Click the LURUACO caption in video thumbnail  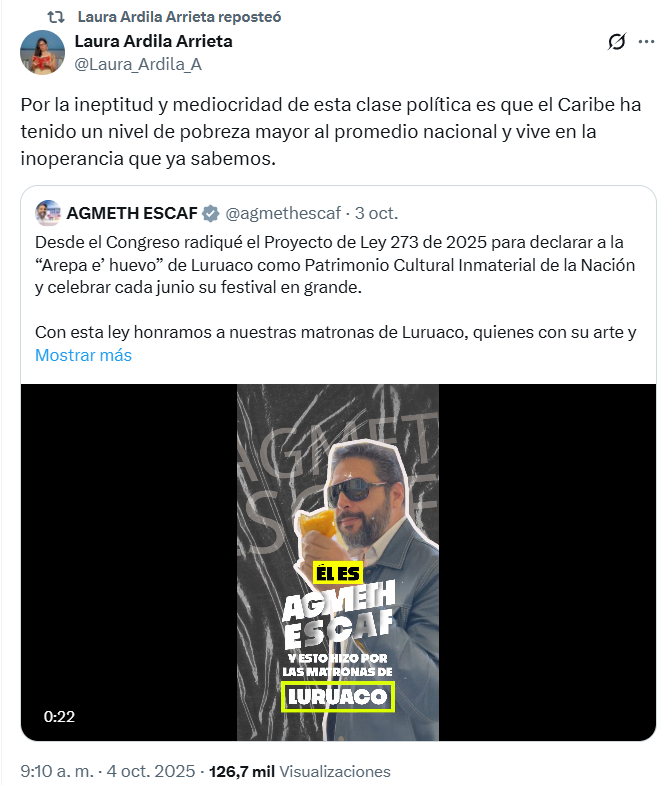[338, 696]
